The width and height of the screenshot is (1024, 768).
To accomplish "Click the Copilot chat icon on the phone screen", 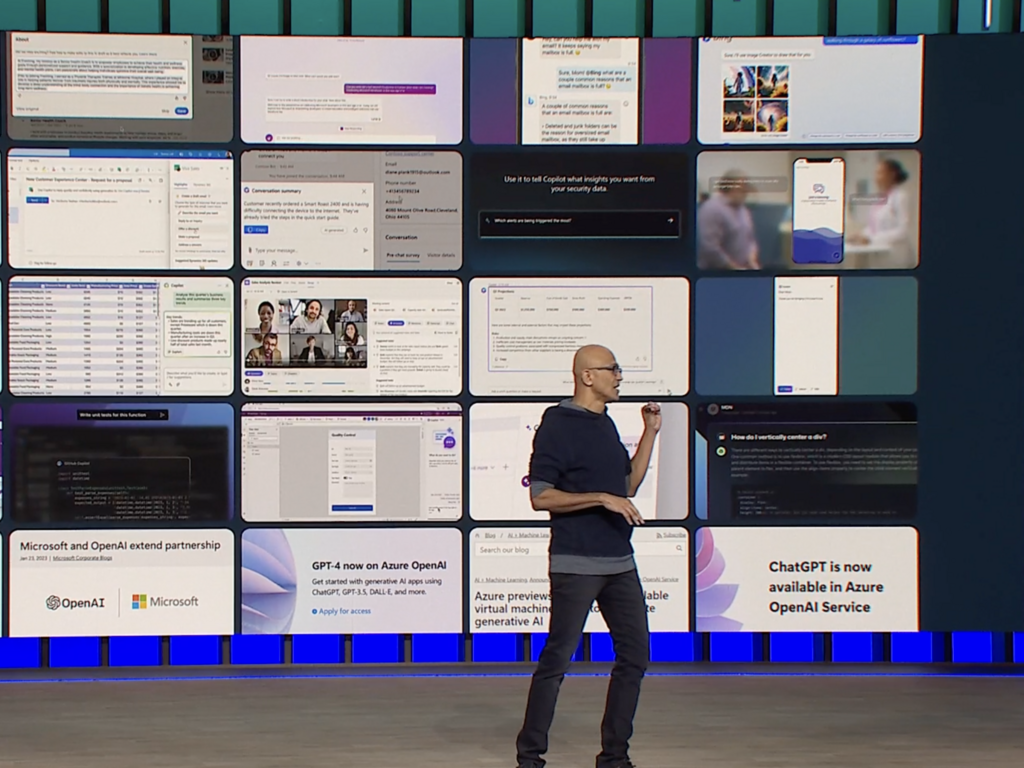I will [818, 189].
